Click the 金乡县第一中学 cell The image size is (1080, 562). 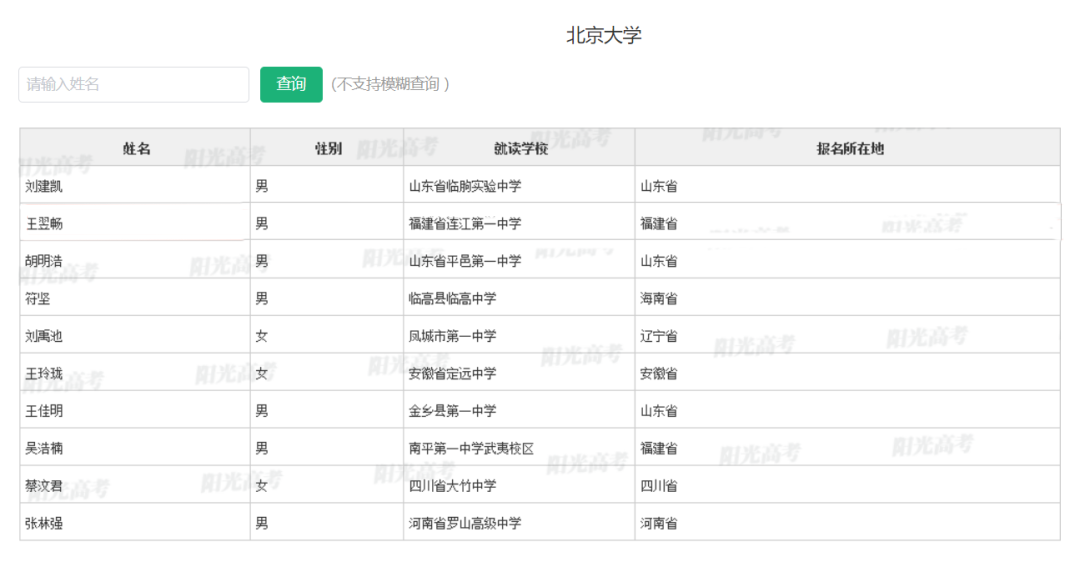tap(452, 411)
